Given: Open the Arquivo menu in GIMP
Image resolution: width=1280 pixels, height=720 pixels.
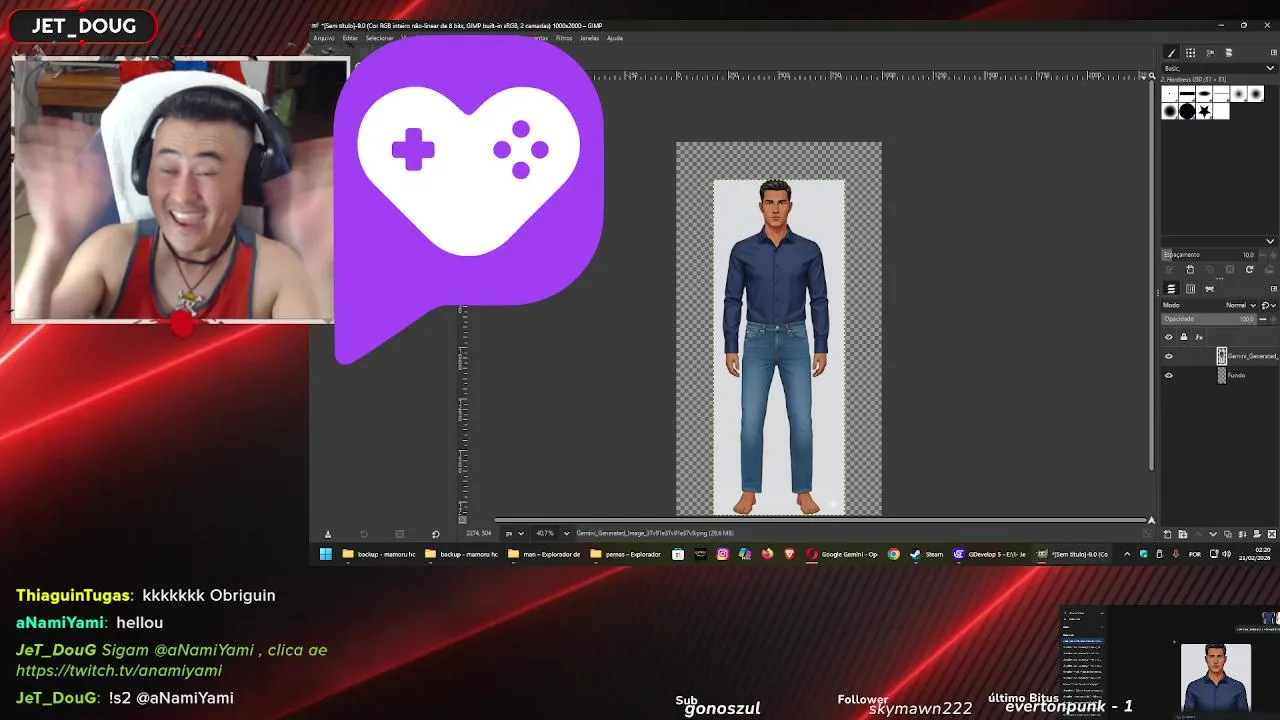Looking at the screenshot, I should (x=324, y=38).
